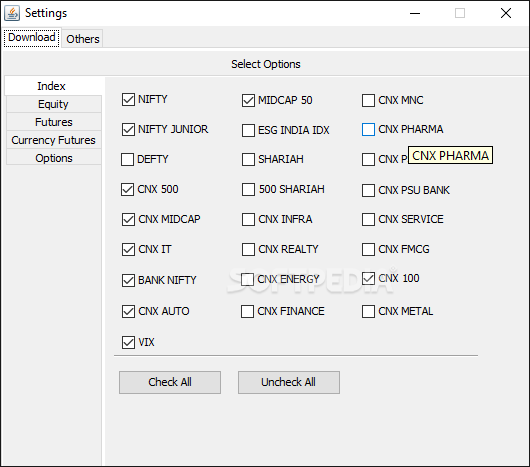Image resolution: width=530 pixels, height=467 pixels.
Task: Open the Others tab
Action: tap(83, 39)
